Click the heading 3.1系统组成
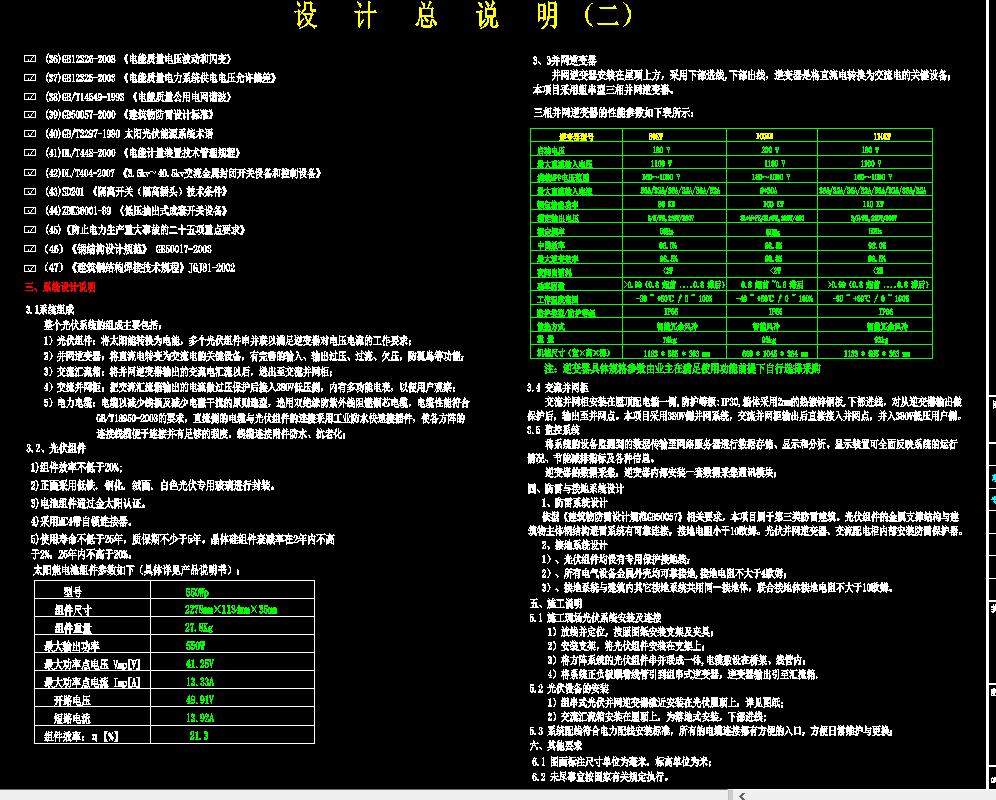The height and width of the screenshot is (800, 996). click(x=50, y=309)
